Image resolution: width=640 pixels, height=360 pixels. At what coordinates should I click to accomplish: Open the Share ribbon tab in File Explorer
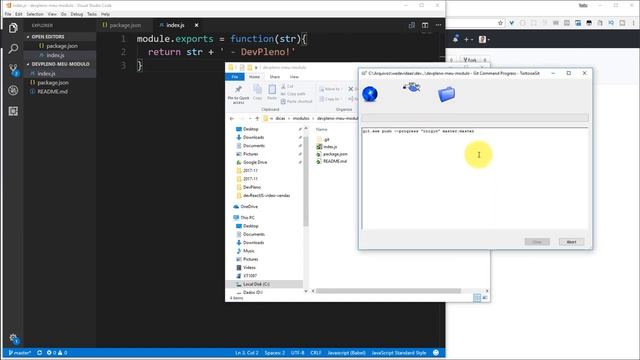(x=275, y=77)
